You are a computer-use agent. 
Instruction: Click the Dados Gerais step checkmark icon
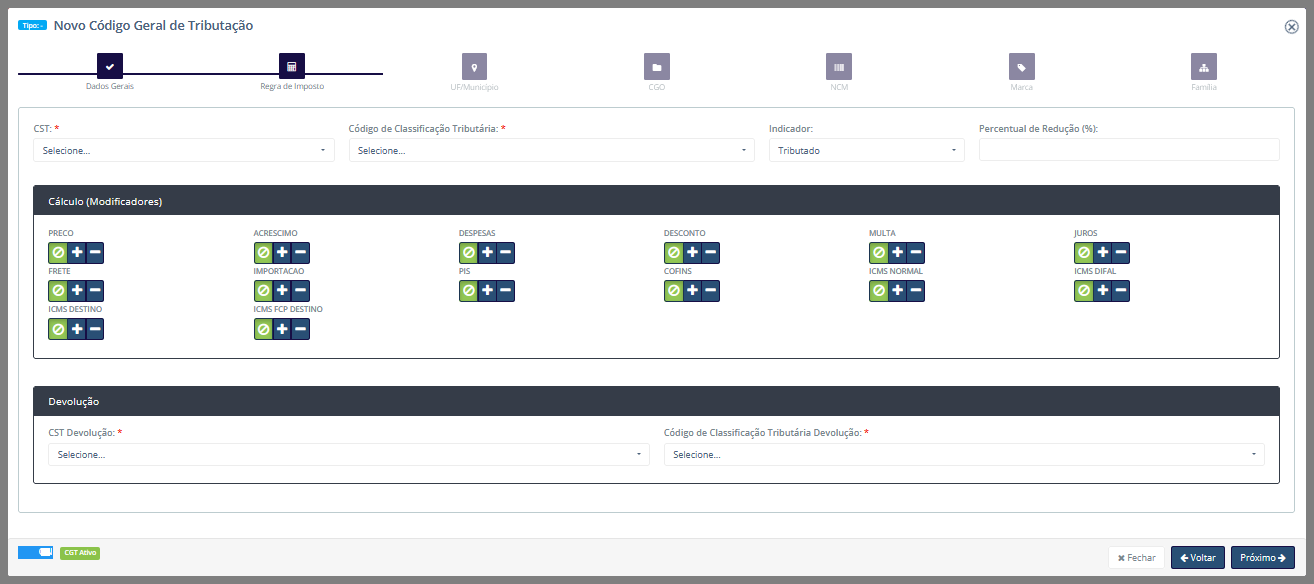tap(110, 67)
